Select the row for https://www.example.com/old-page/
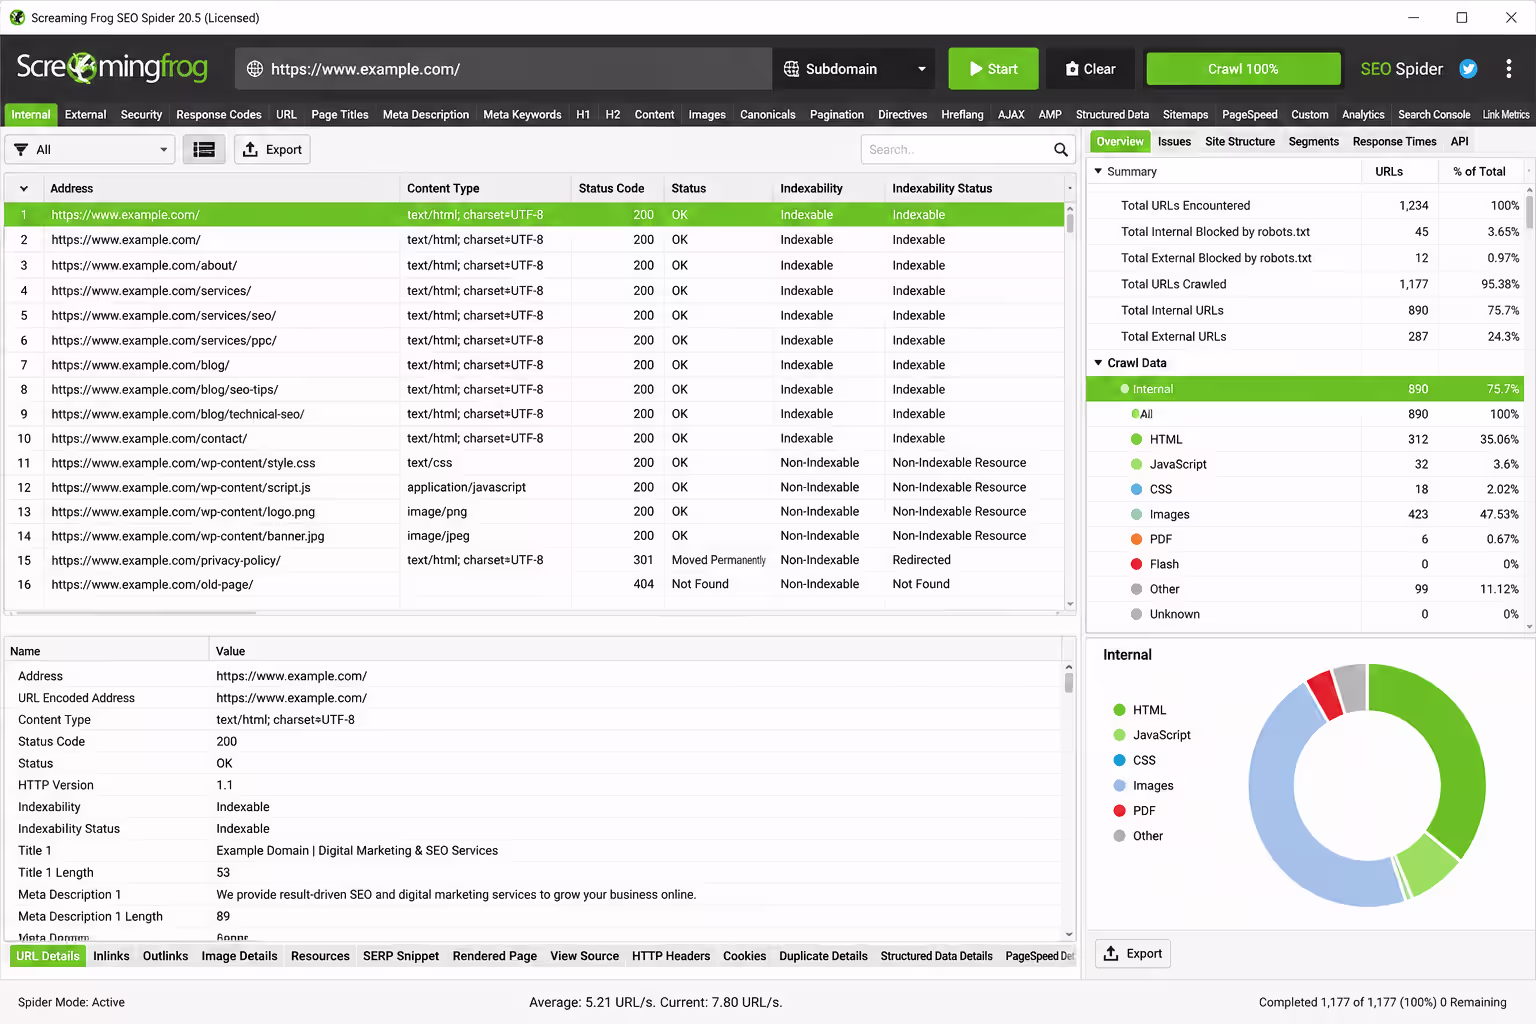 [x=534, y=584]
